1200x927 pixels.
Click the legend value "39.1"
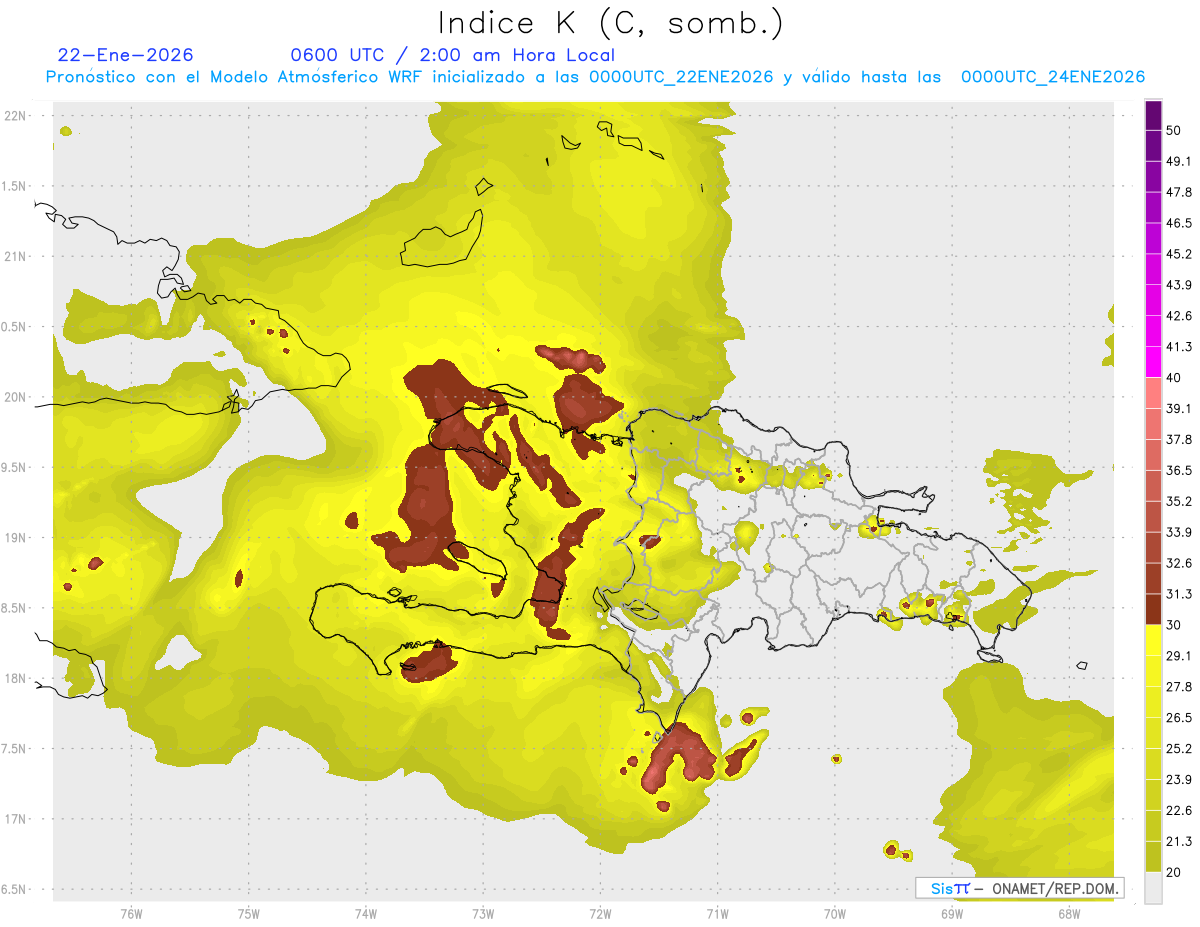[x=1179, y=408]
